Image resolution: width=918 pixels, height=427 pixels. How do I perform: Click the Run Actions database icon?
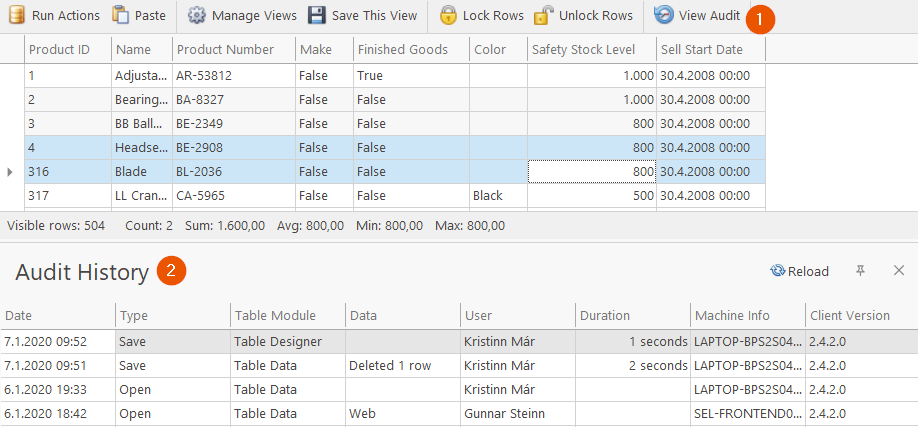click(x=16, y=15)
